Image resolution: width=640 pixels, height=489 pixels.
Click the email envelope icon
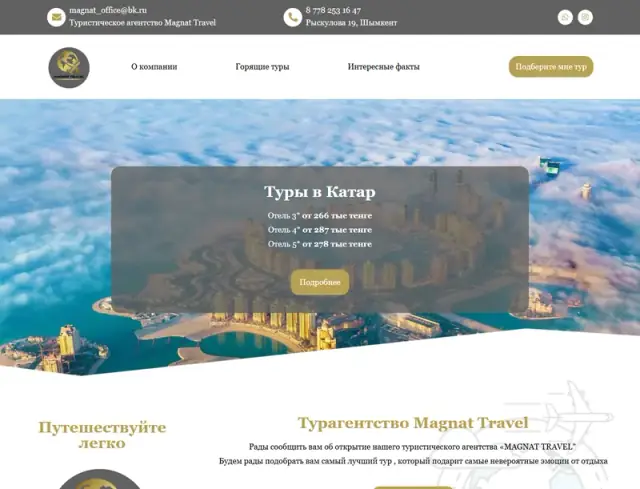pyautogui.click(x=56, y=17)
